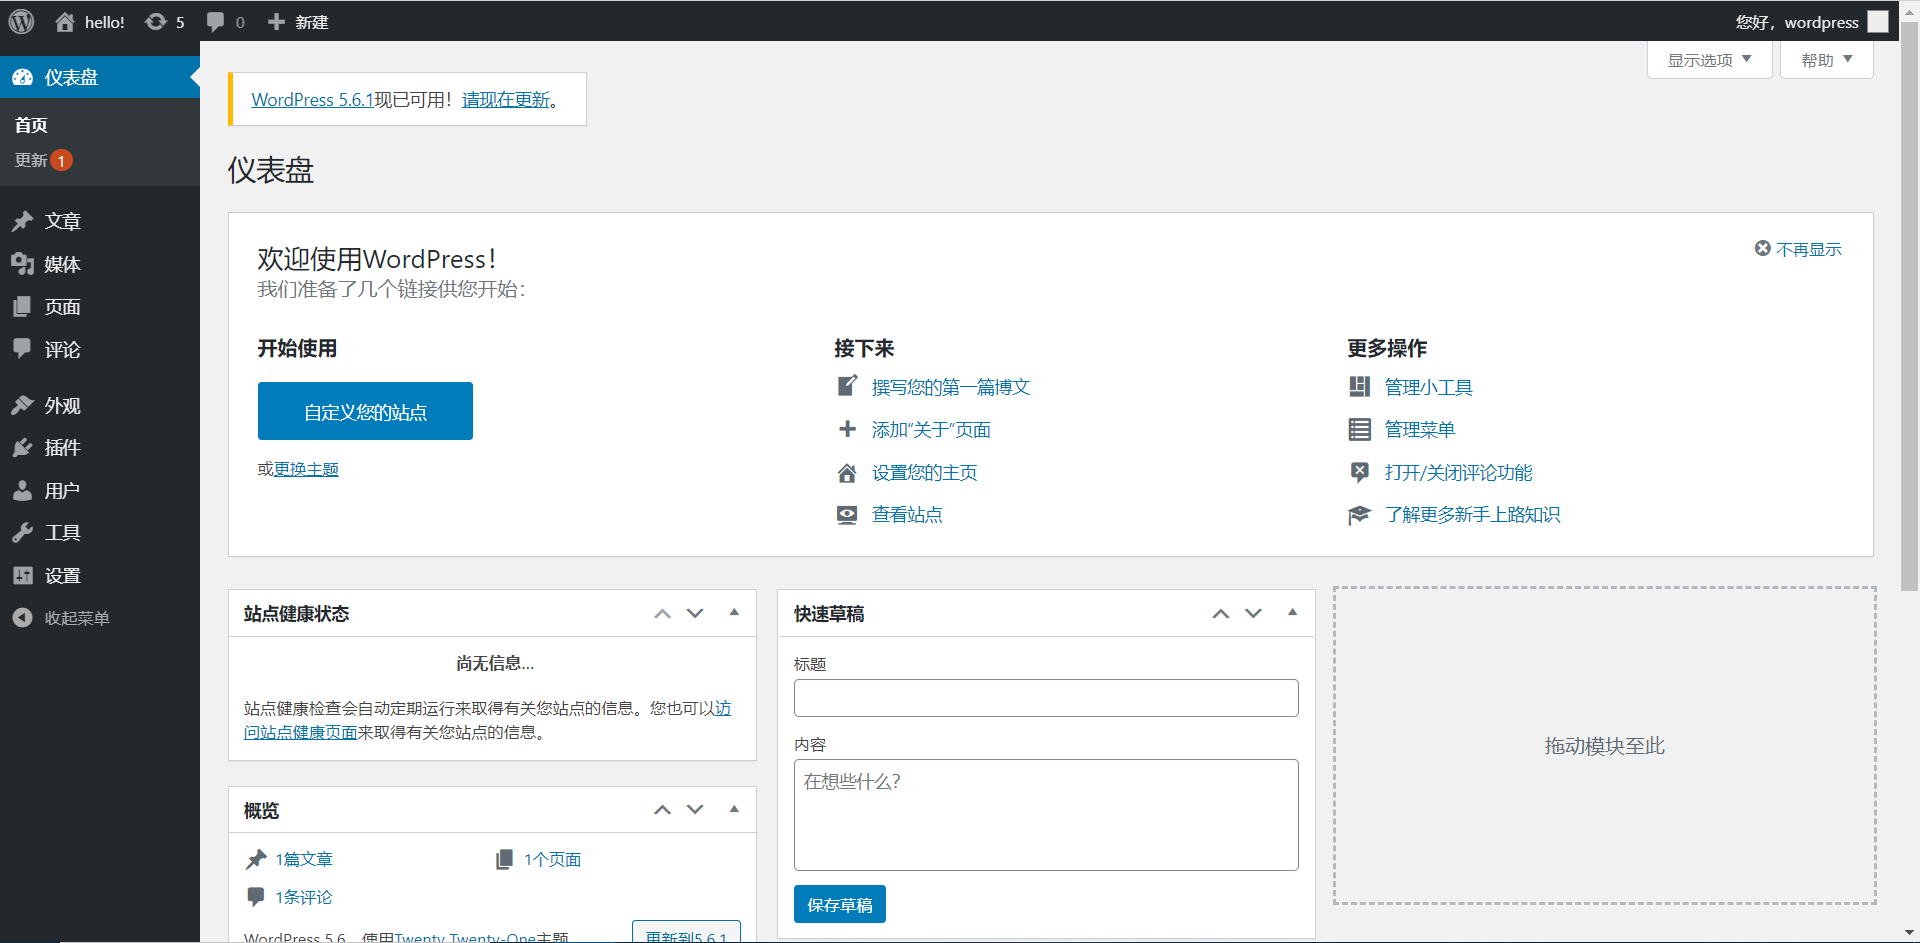1920x943 pixels.
Task: Click the 评论 comment icon in the sidebar
Action: pyautogui.click(x=23, y=349)
